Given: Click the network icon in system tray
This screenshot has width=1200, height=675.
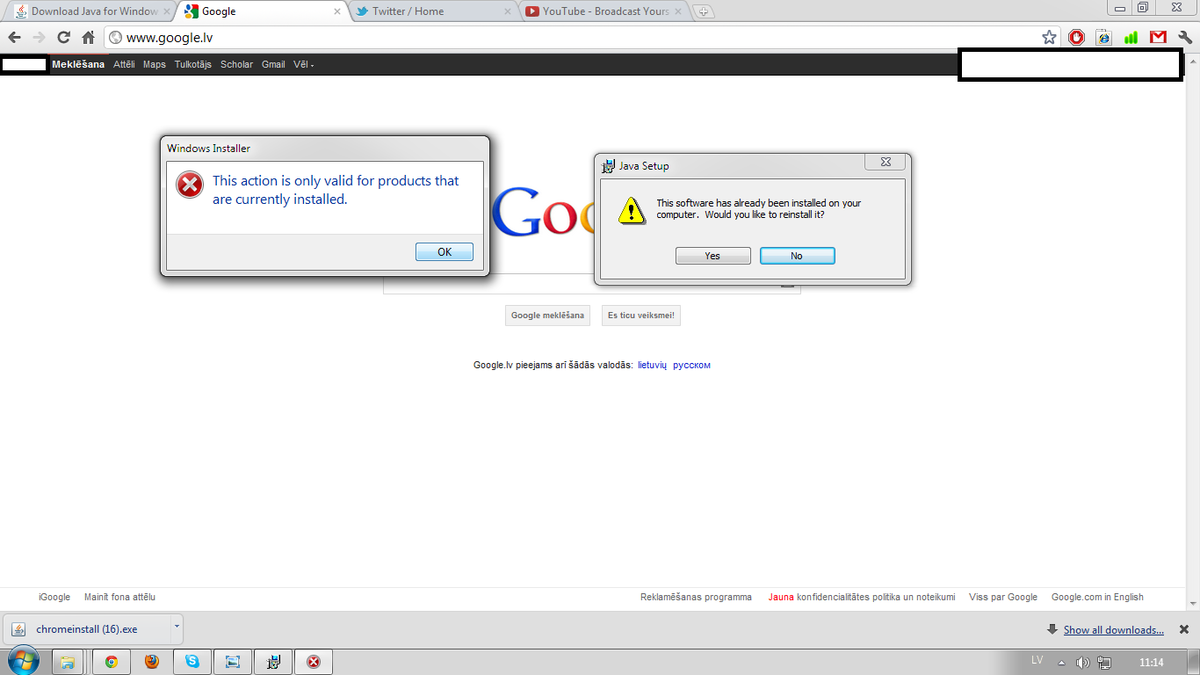Looking at the screenshot, I should (1104, 662).
